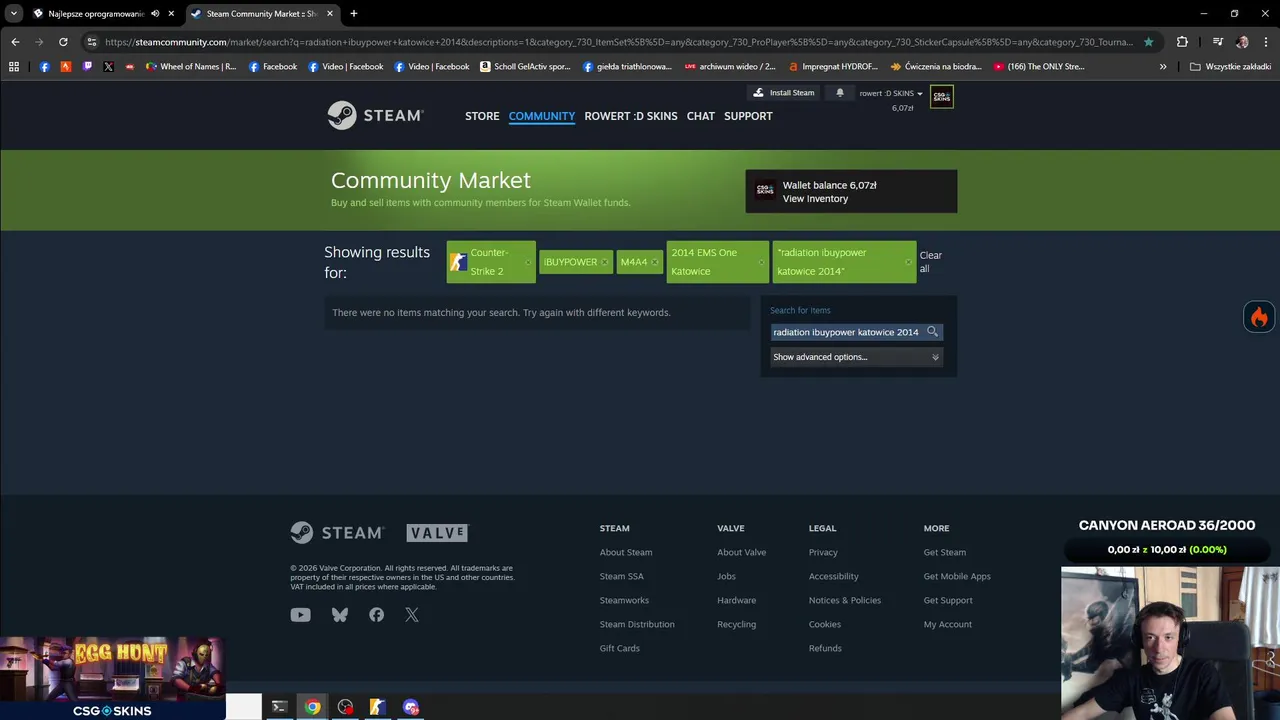The height and width of the screenshot is (720, 1280).
Task: Click the Twitch bookmark icon
Action: coord(87,67)
